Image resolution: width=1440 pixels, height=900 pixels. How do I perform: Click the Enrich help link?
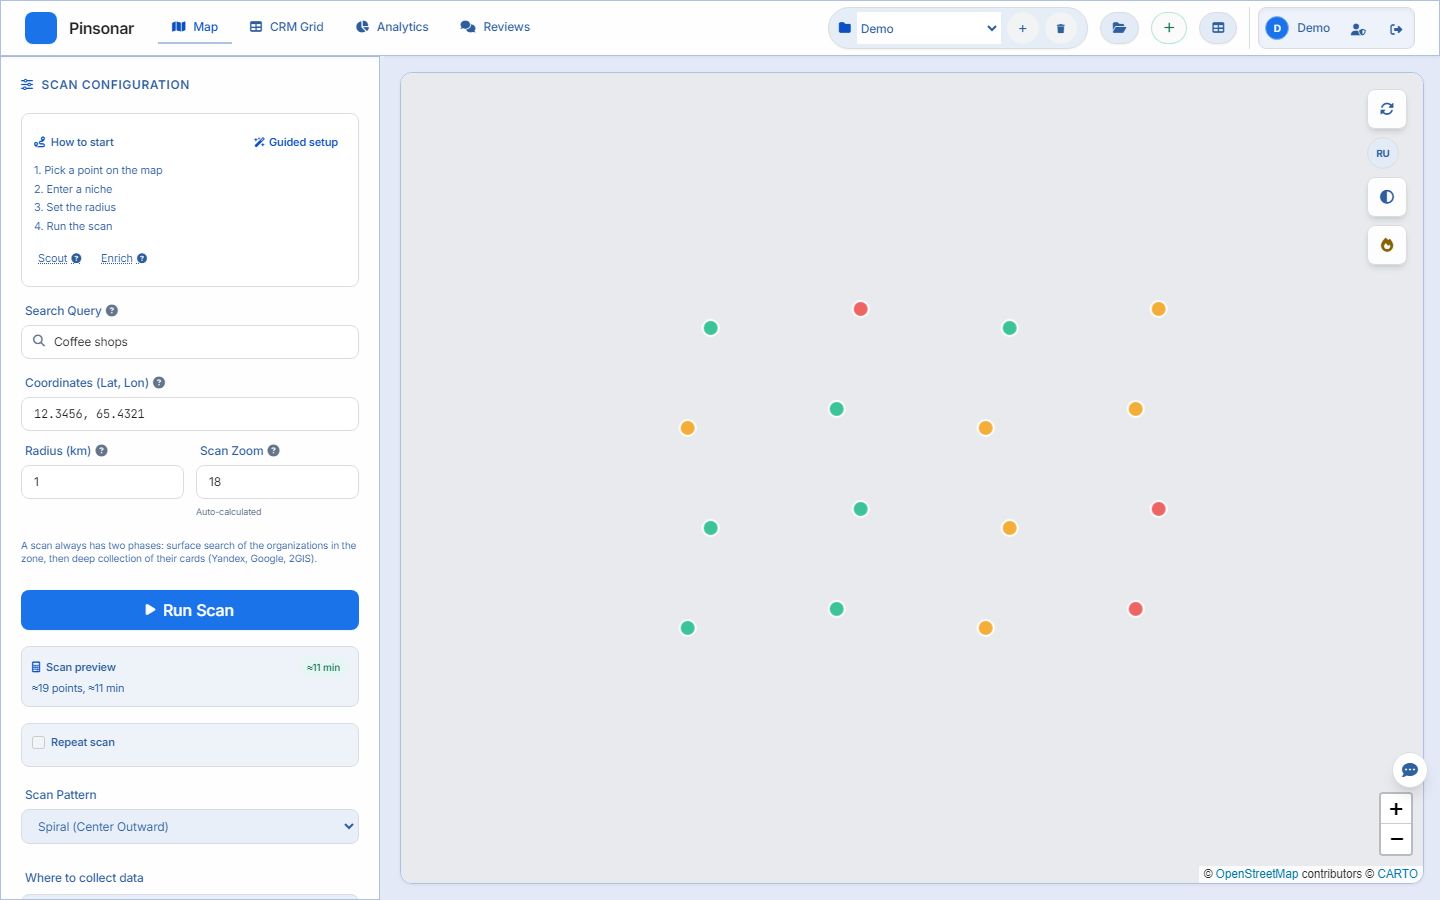coord(124,258)
